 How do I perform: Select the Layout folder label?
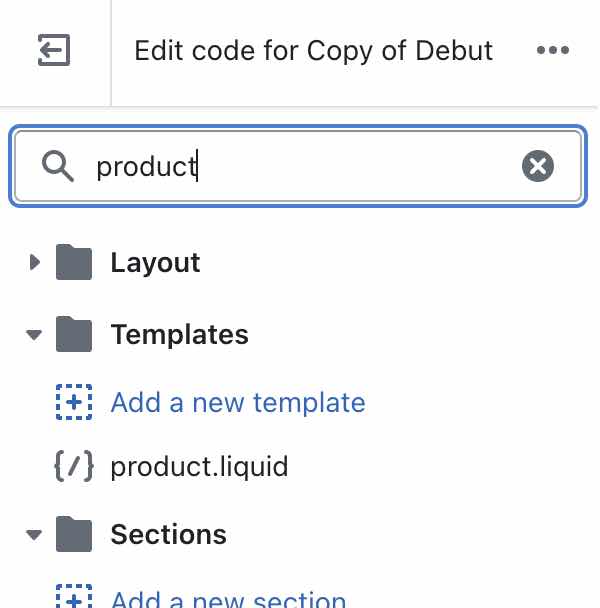pos(155,263)
